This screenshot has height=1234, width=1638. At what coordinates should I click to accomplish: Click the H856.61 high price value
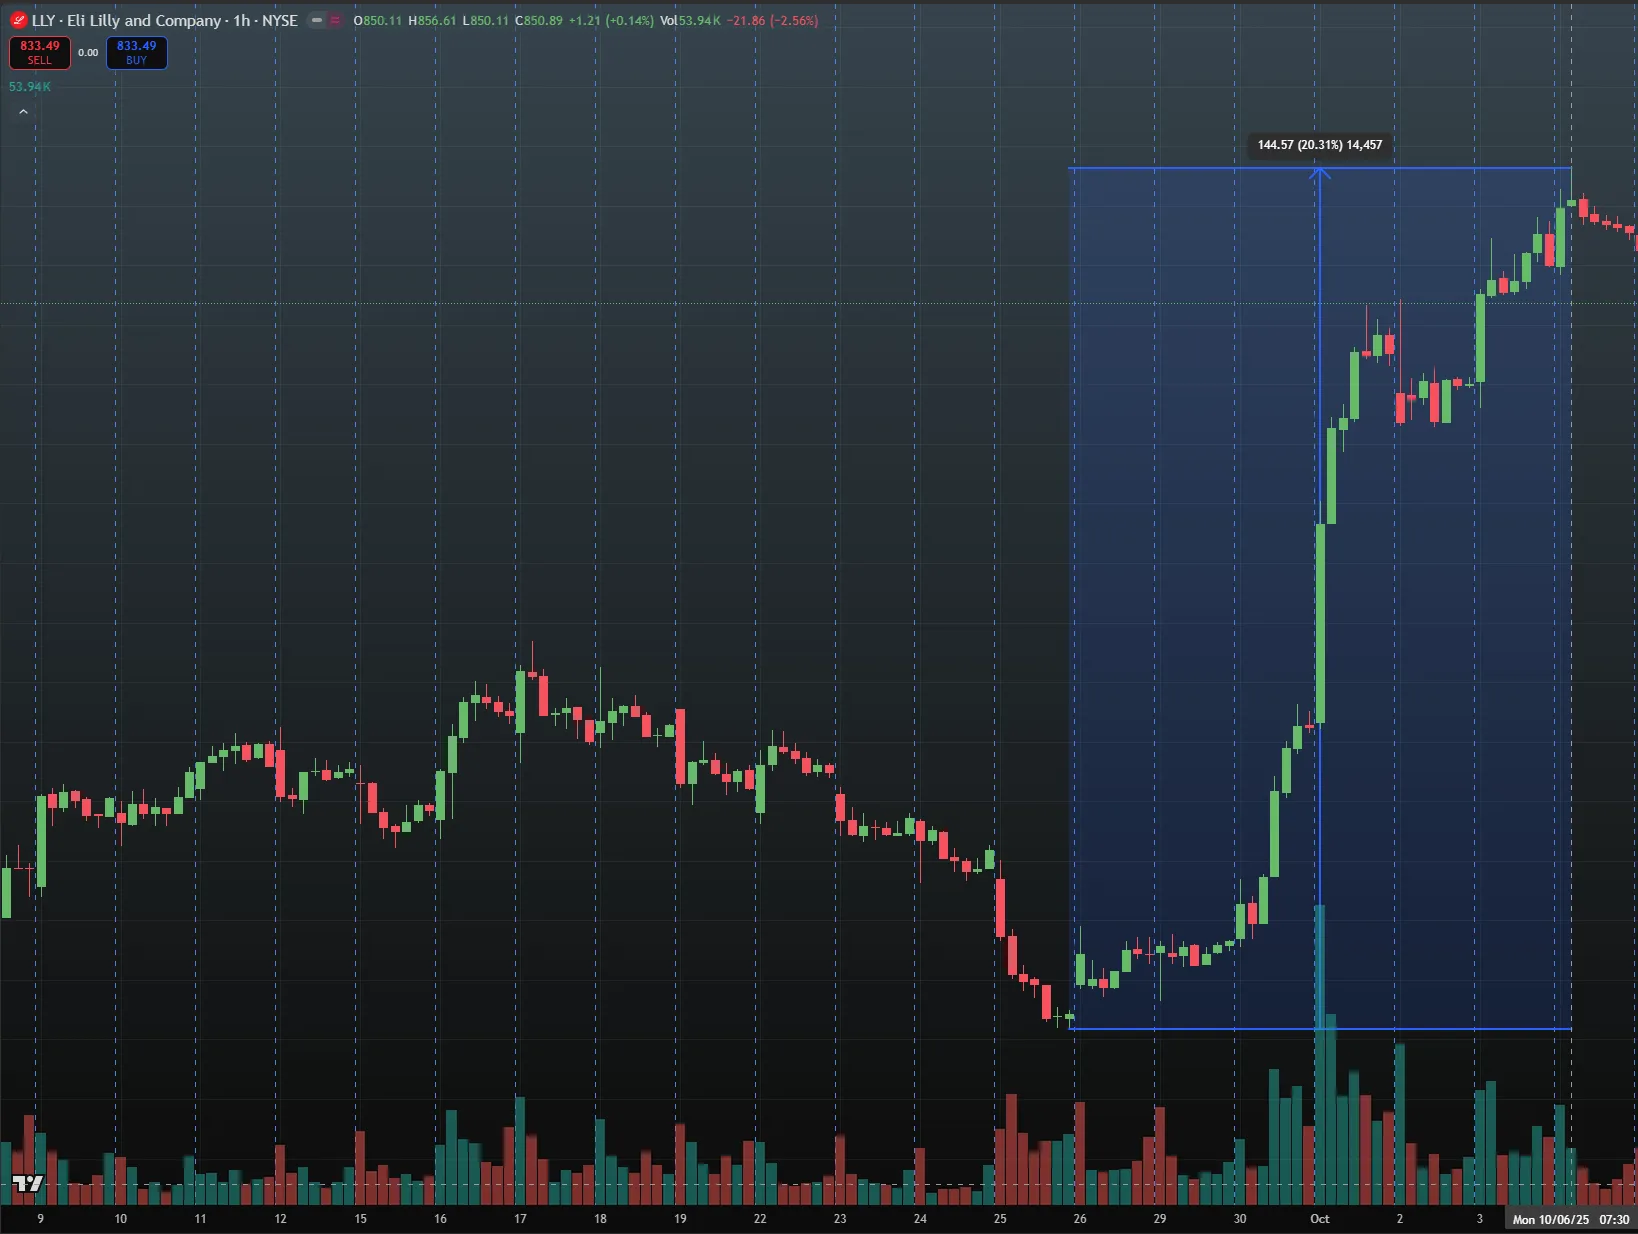coord(432,20)
